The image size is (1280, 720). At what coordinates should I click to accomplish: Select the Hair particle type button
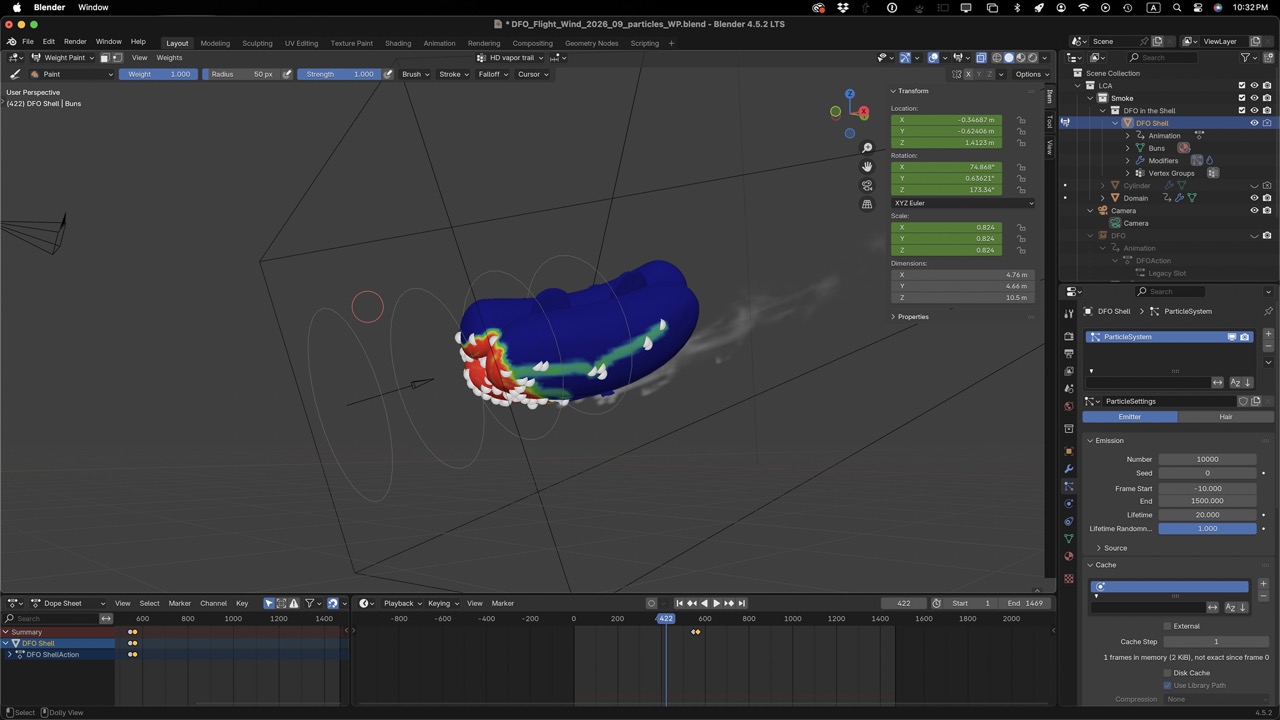[1225, 417]
